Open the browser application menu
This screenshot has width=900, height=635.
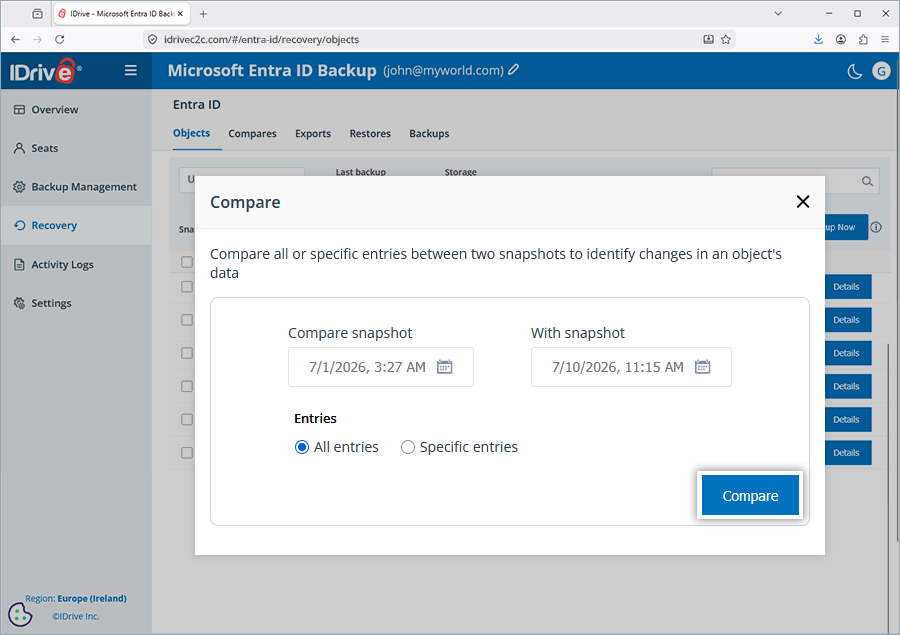[885, 40]
